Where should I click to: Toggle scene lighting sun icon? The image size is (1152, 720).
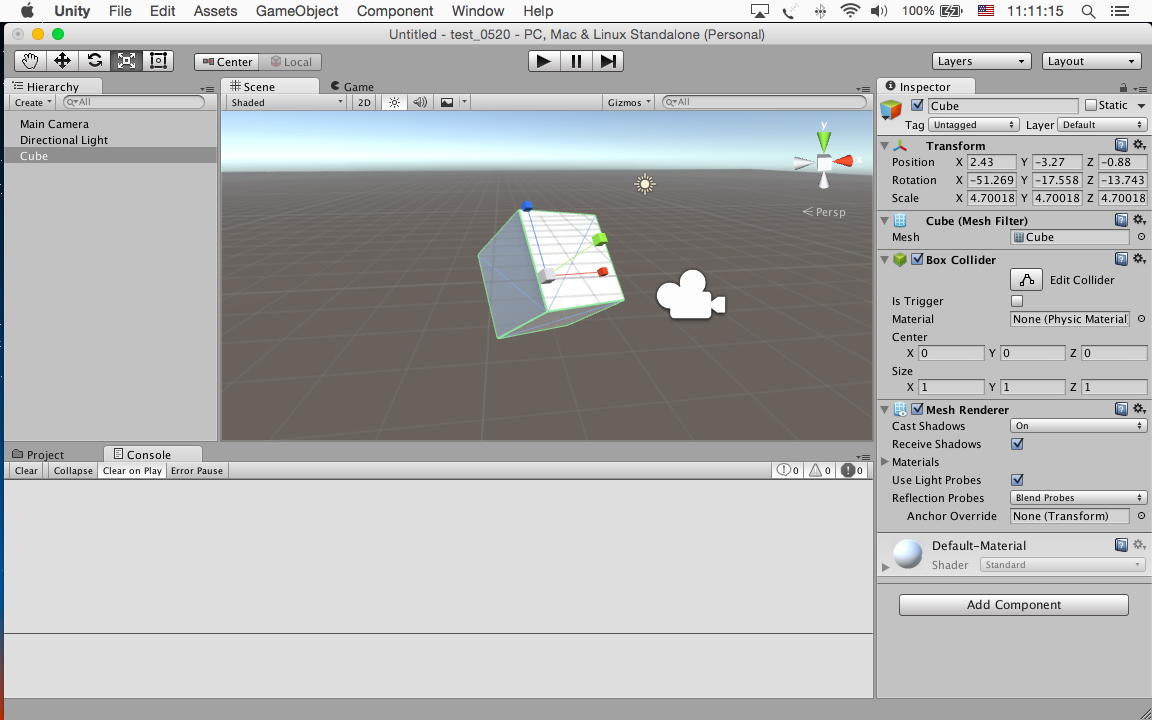tap(394, 102)
